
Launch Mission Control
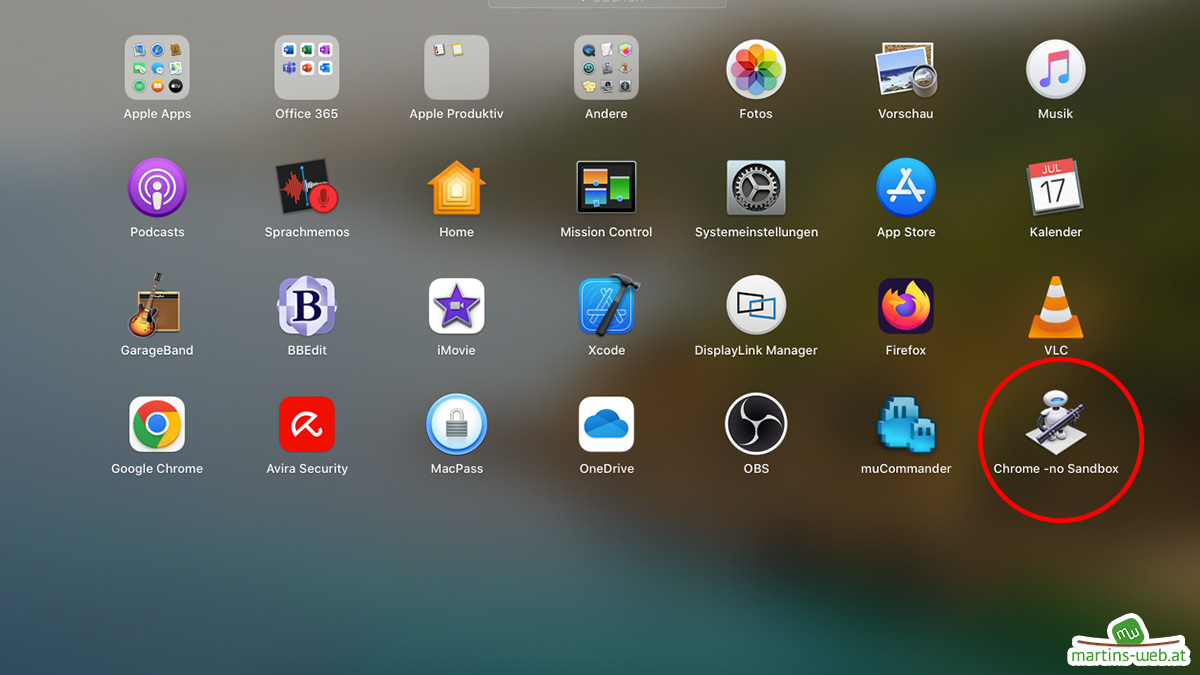pyautogui.click(x=607, y=187)
